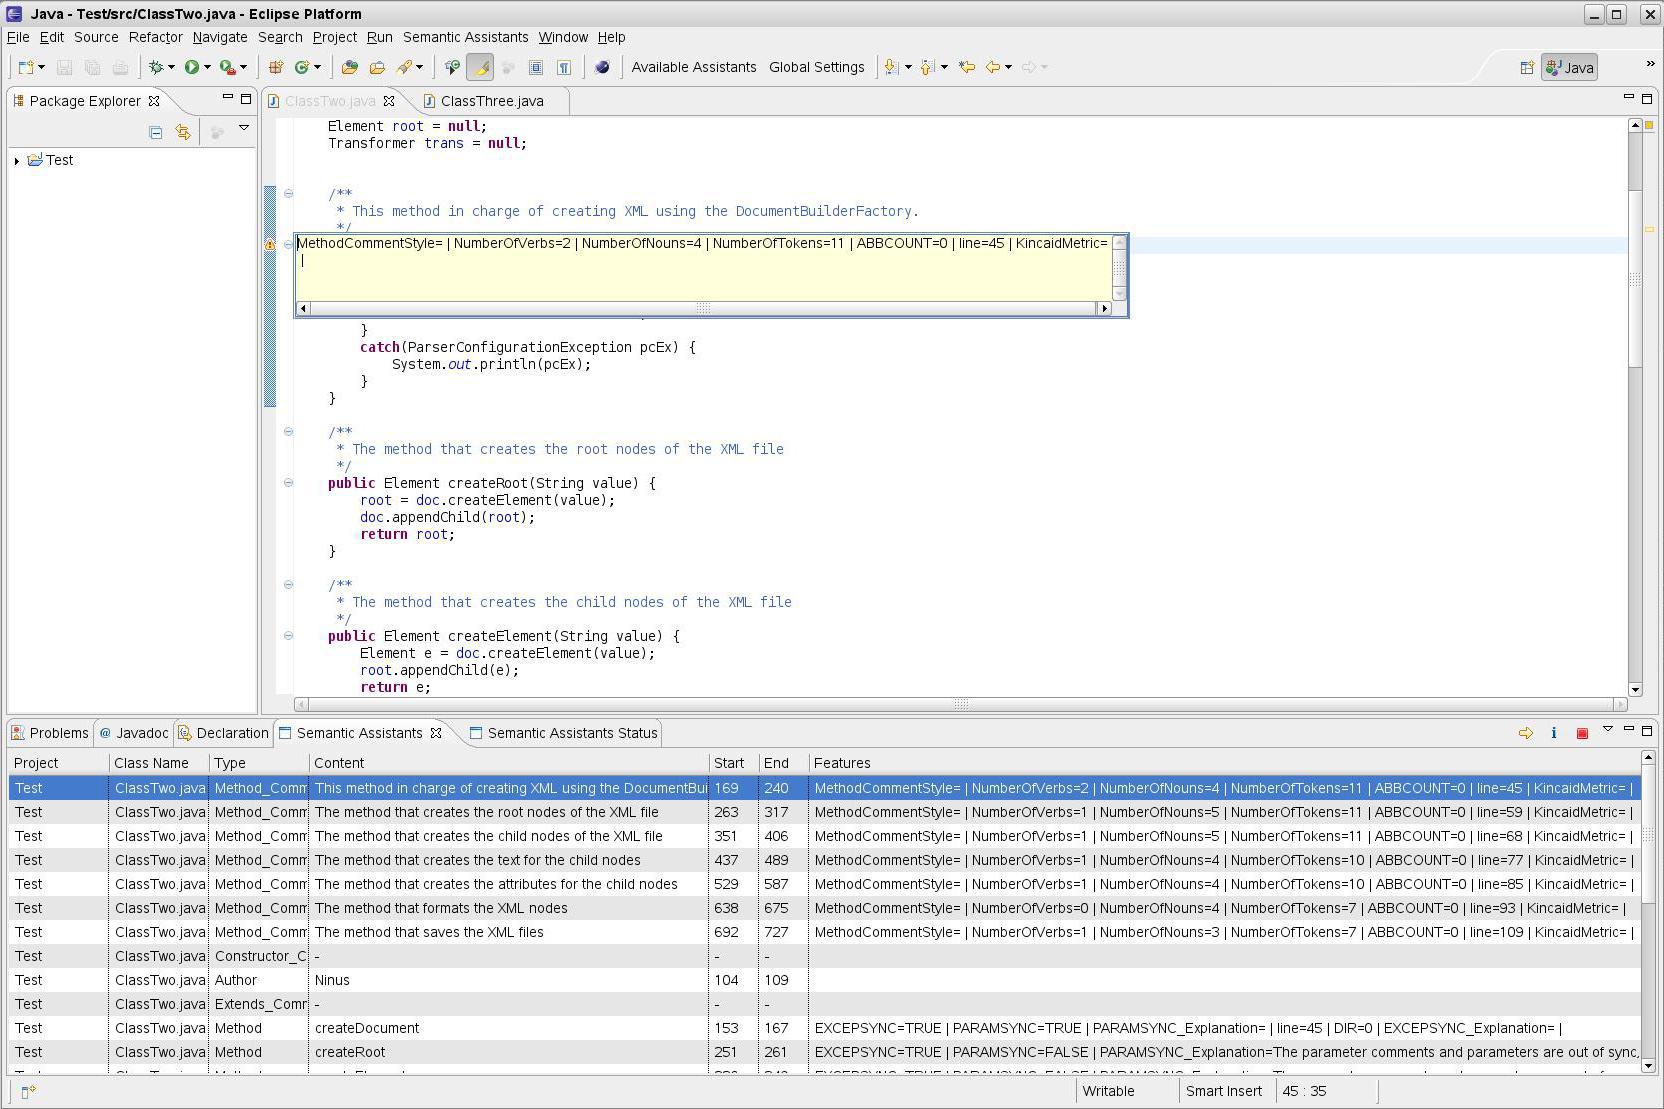Switch to the ClassThree.java editor tab
Image resolution: width=1664 pixels, height=1109 pixels.
(491, 101)
